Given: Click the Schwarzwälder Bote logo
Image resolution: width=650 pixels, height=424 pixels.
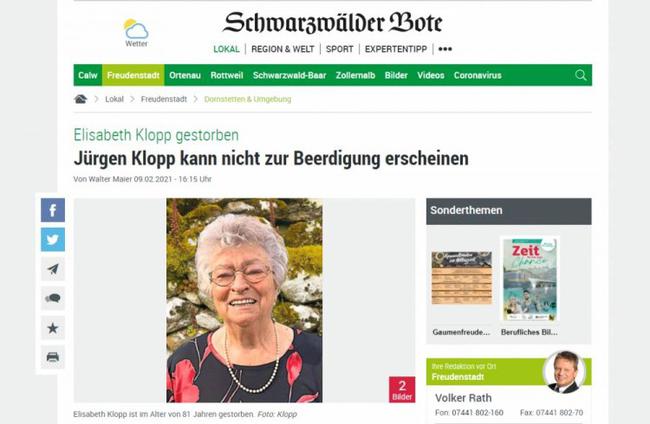Looking at the screenshot, I should coord(332,23).
